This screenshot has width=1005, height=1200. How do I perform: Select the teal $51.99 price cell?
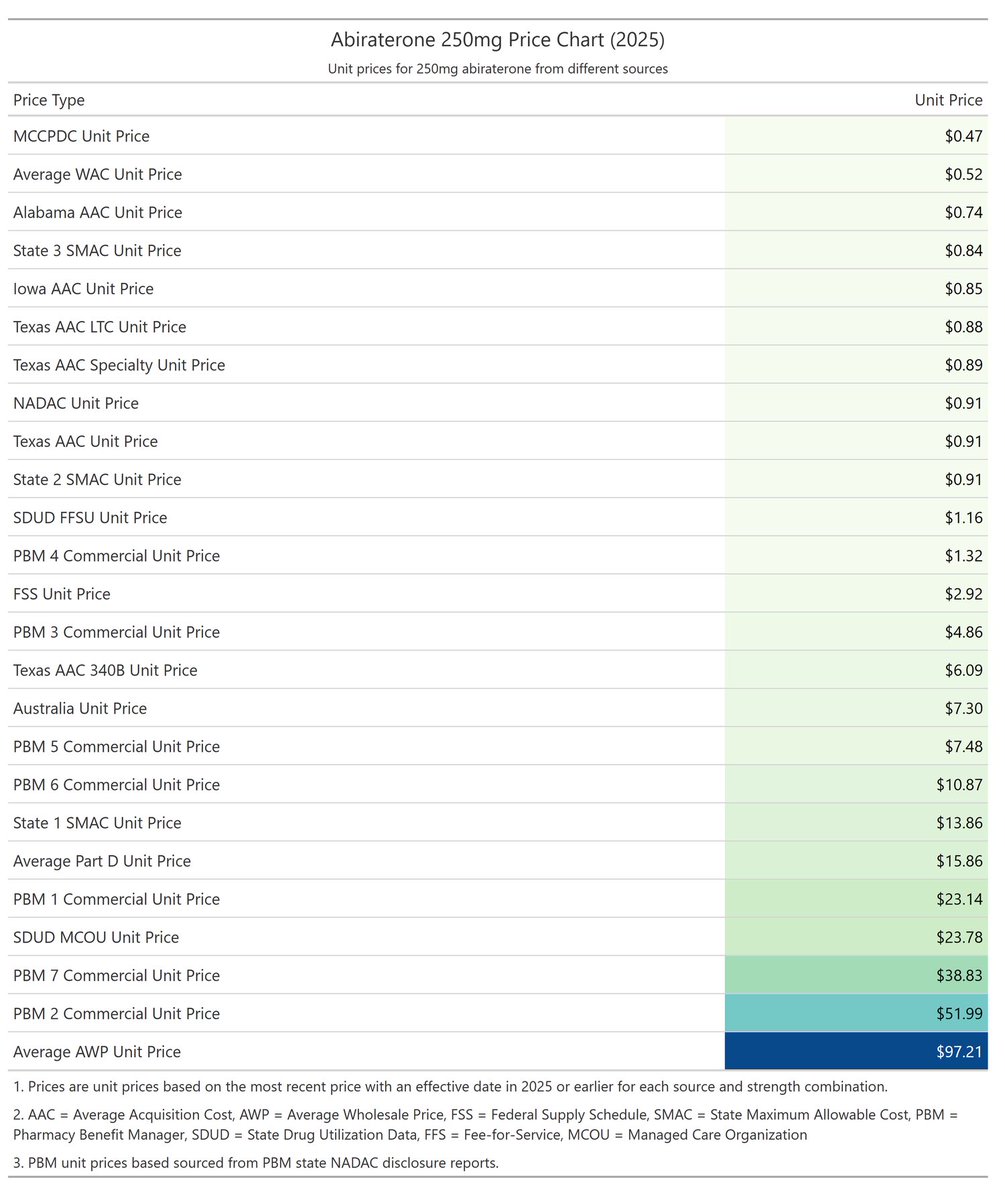click(x=856, y=1014)
